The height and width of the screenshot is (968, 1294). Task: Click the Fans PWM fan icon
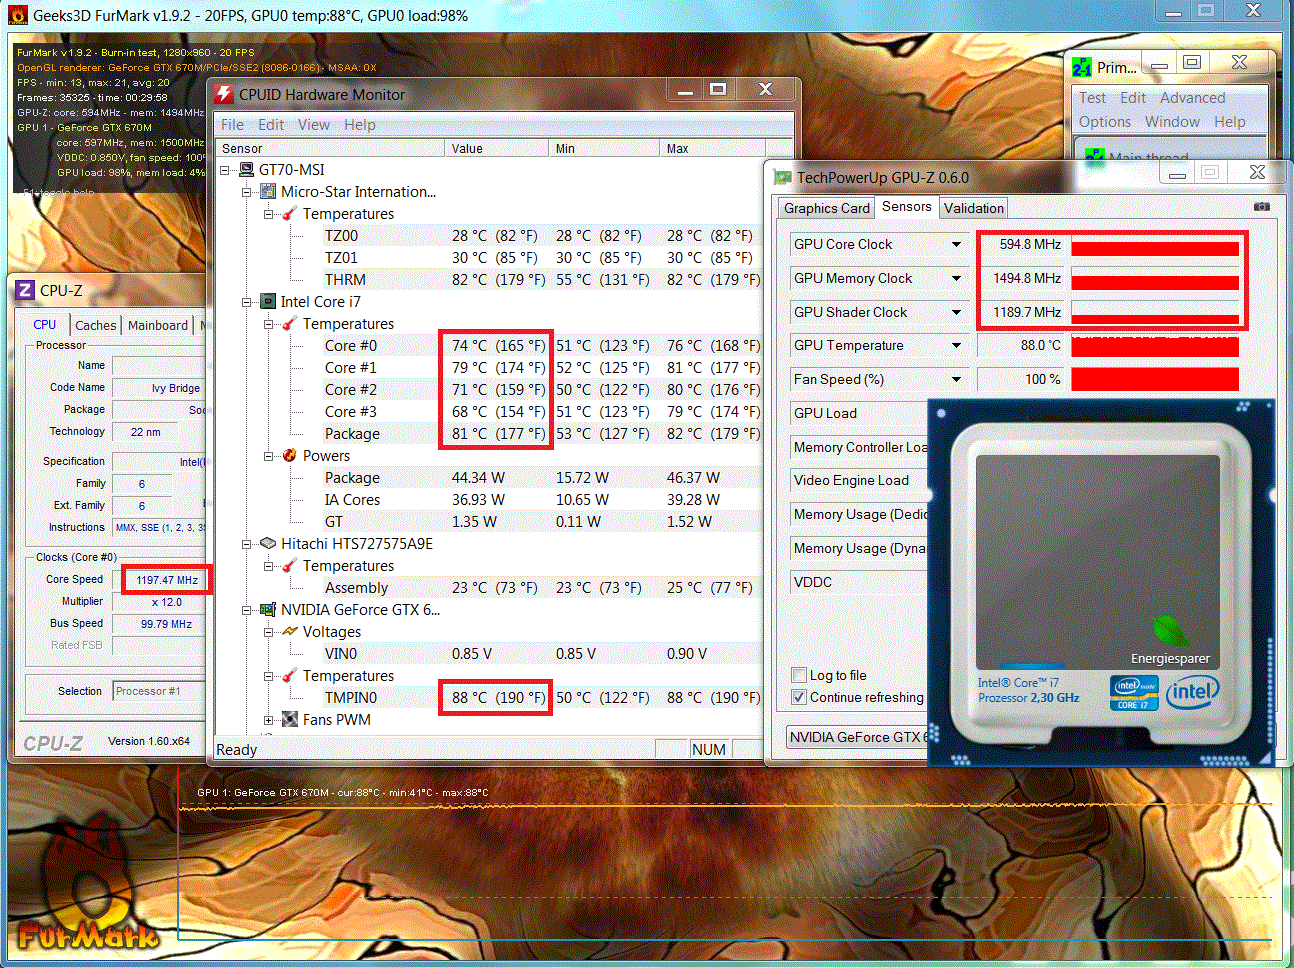290,720
